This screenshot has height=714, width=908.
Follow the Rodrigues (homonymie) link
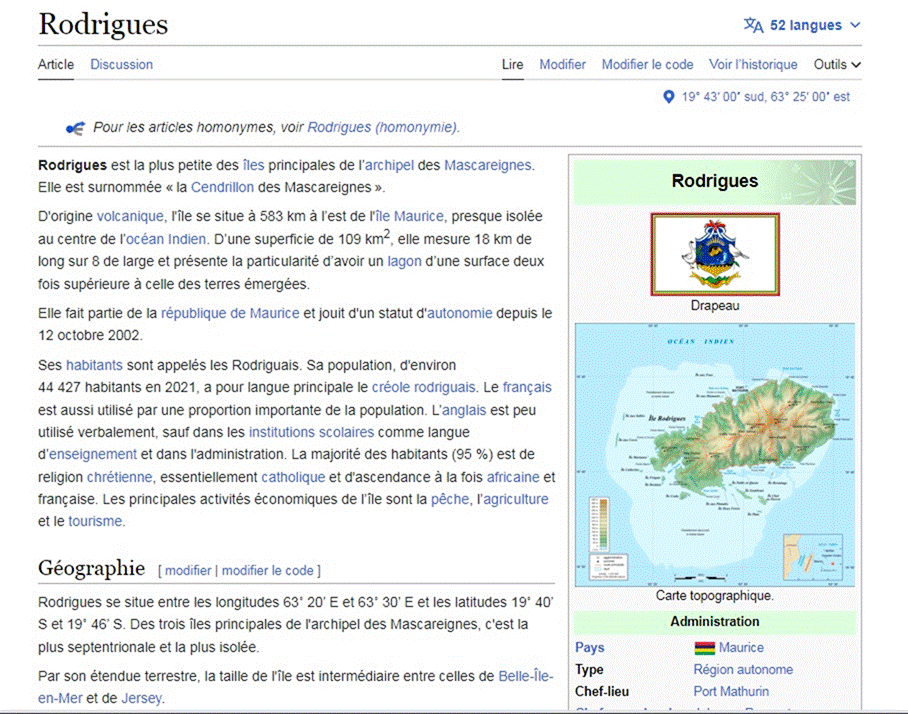(x=383, y=127)
